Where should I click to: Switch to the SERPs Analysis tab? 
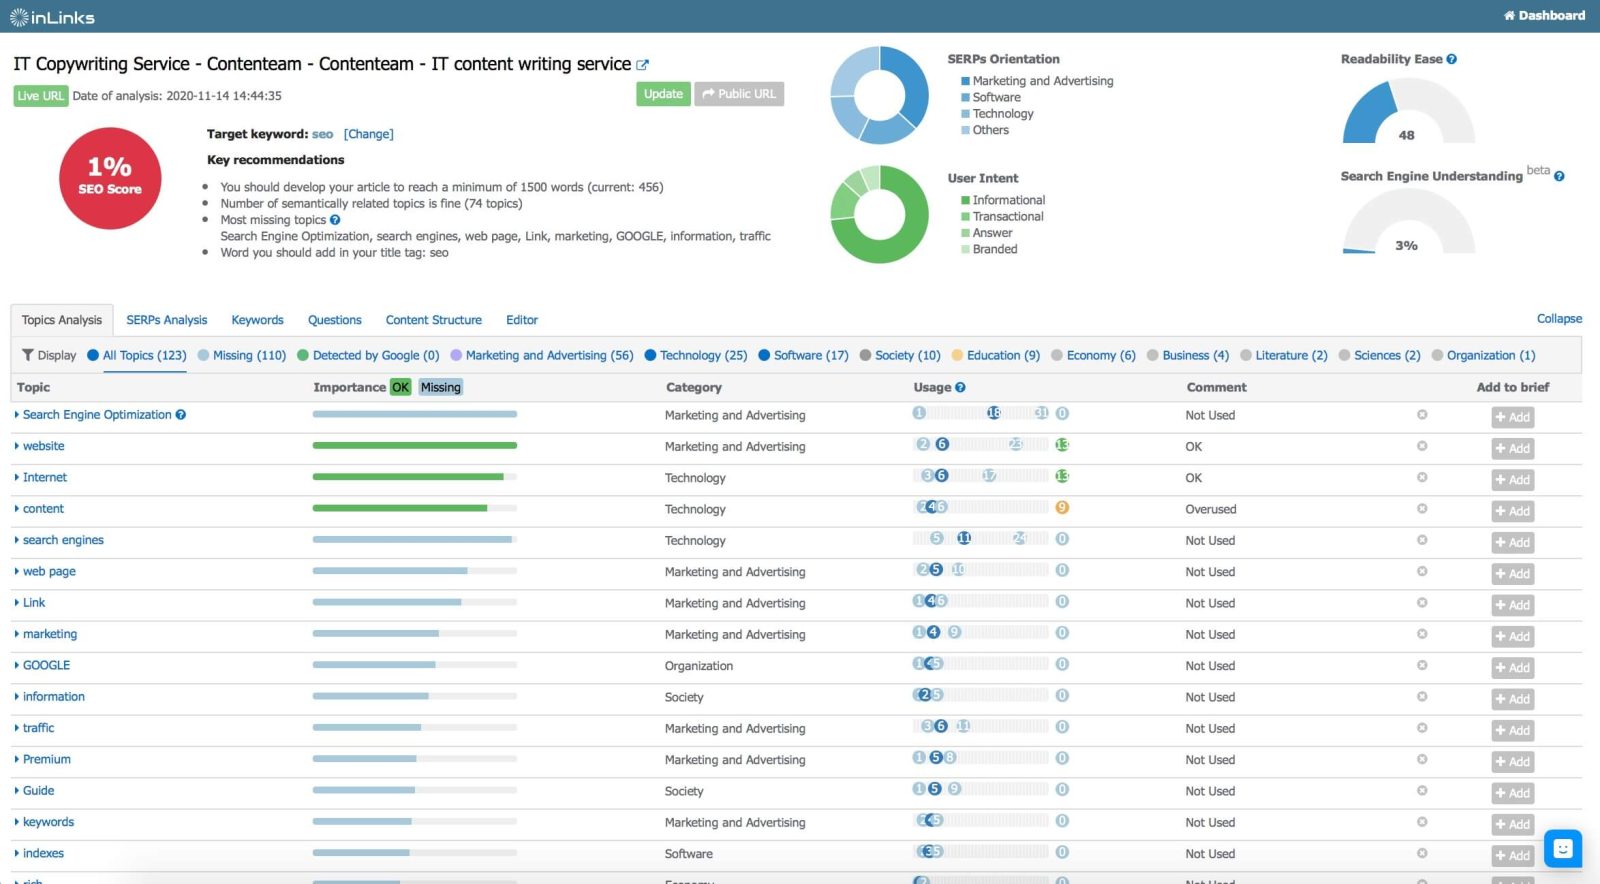click(x=166, y=321)
